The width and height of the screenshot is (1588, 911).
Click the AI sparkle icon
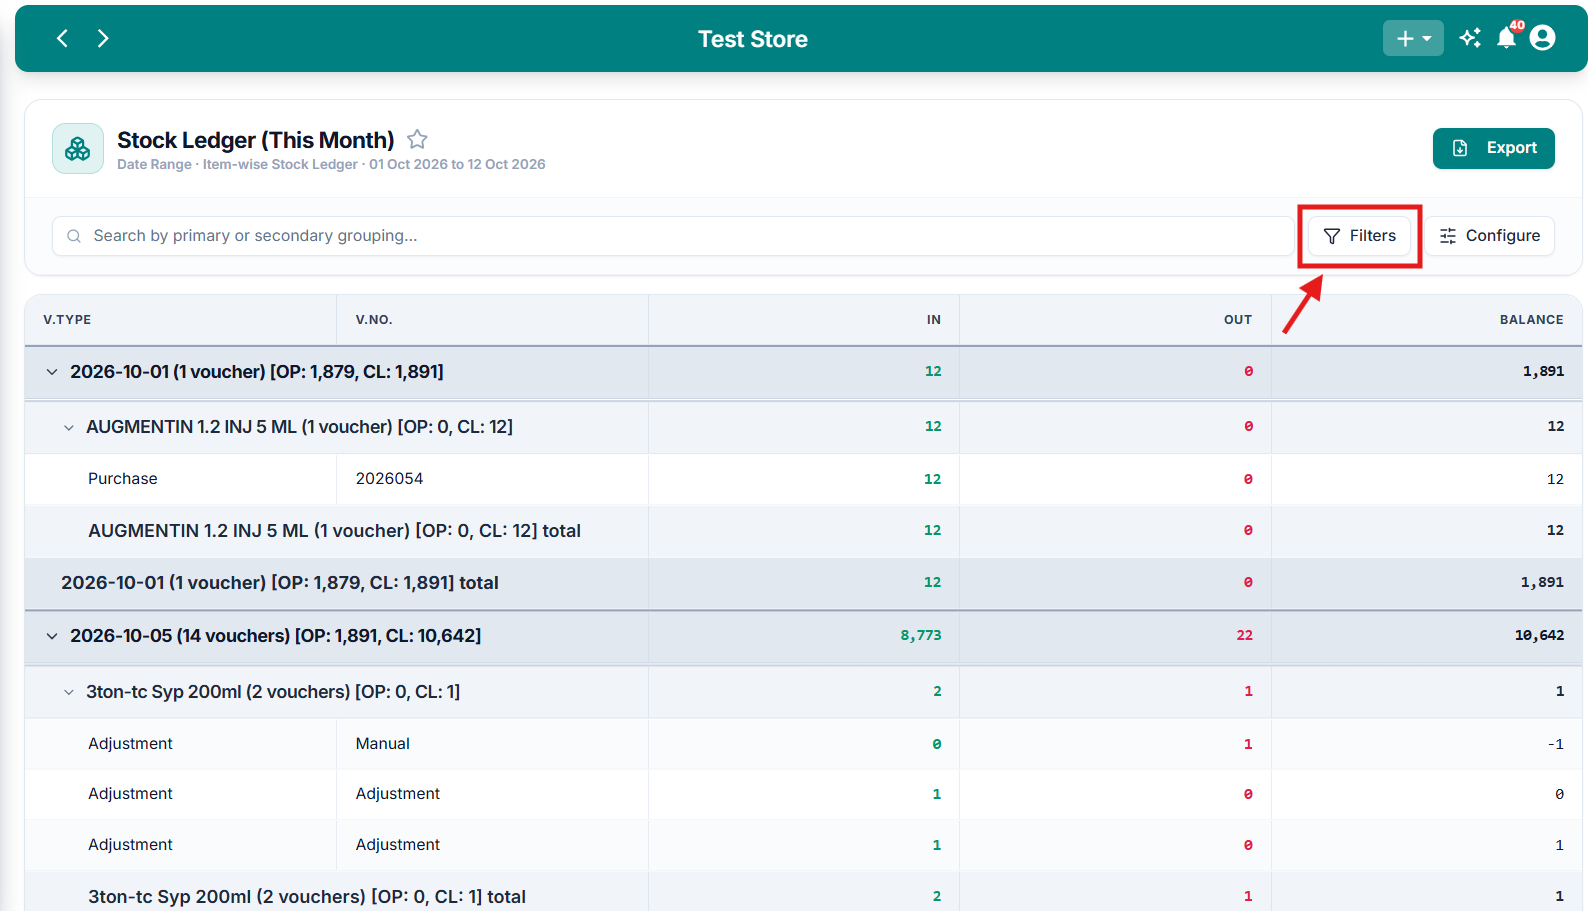coord(1470,38)
